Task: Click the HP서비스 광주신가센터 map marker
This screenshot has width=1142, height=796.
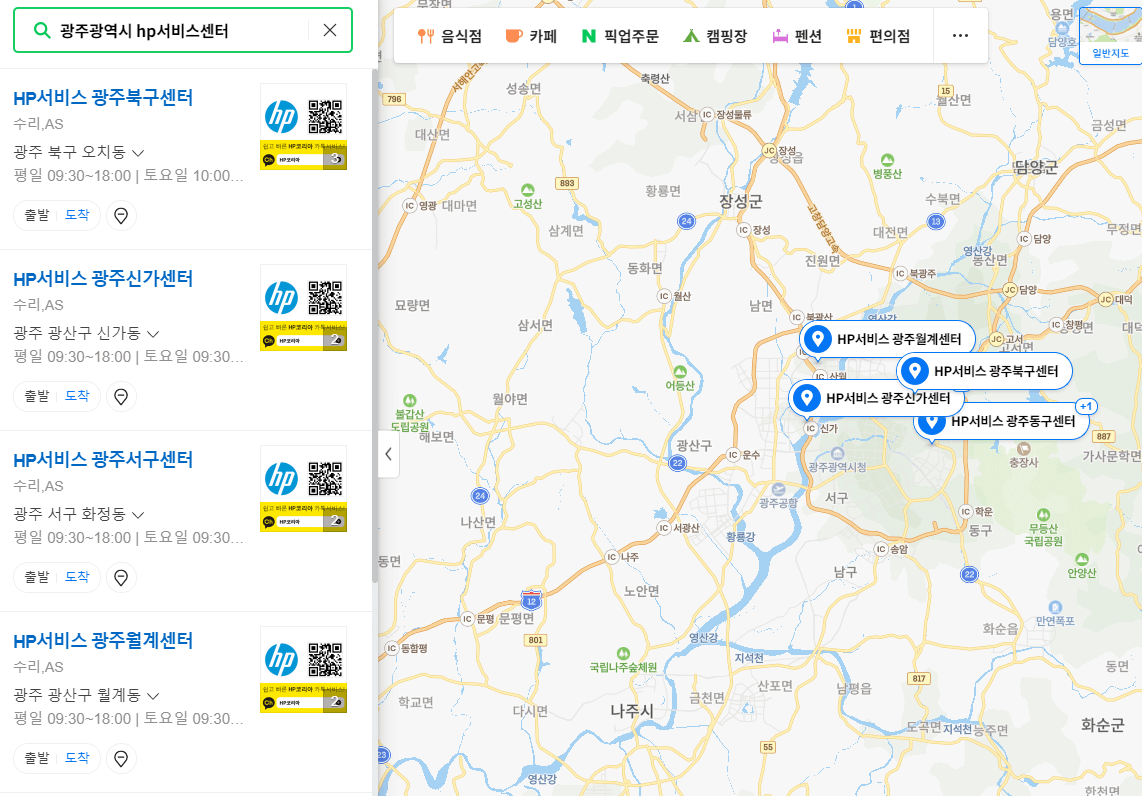Action: 877,398
